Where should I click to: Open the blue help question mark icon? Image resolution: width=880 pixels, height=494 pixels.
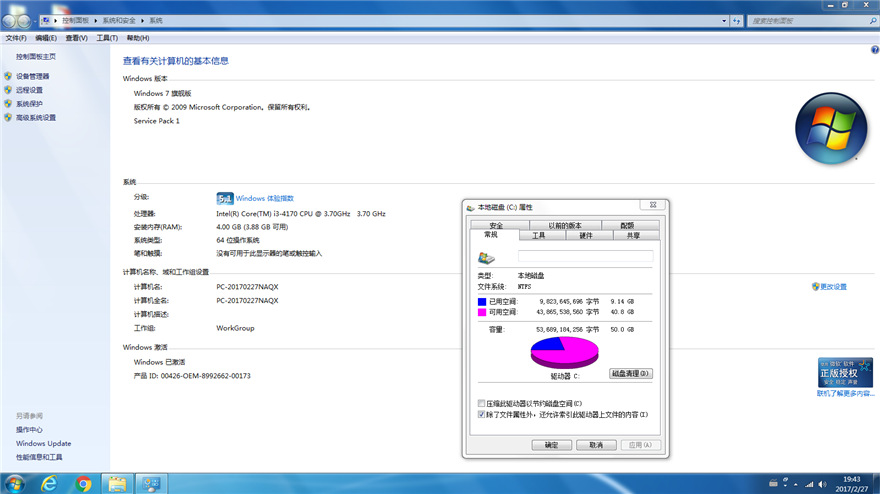click(x=874, y=50)
